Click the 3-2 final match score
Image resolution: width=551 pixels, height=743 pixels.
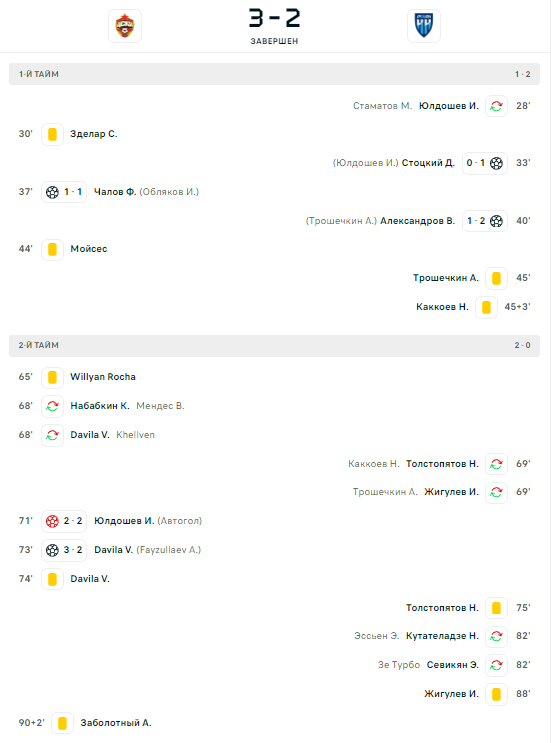coord(275,18)
